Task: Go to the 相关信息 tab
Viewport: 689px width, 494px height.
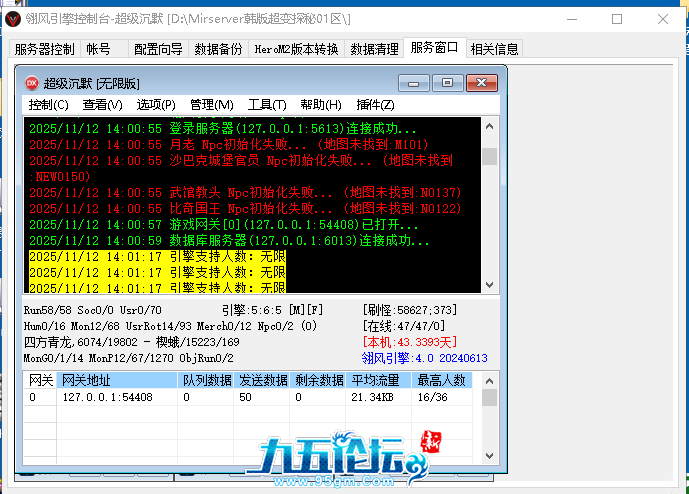Action: coord(494,49)
